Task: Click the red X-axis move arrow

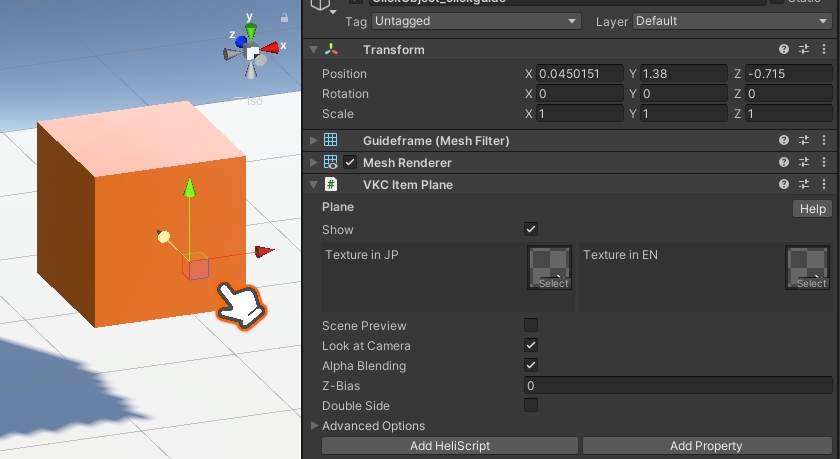Action: pyautogui.click(x=263, y=252)
